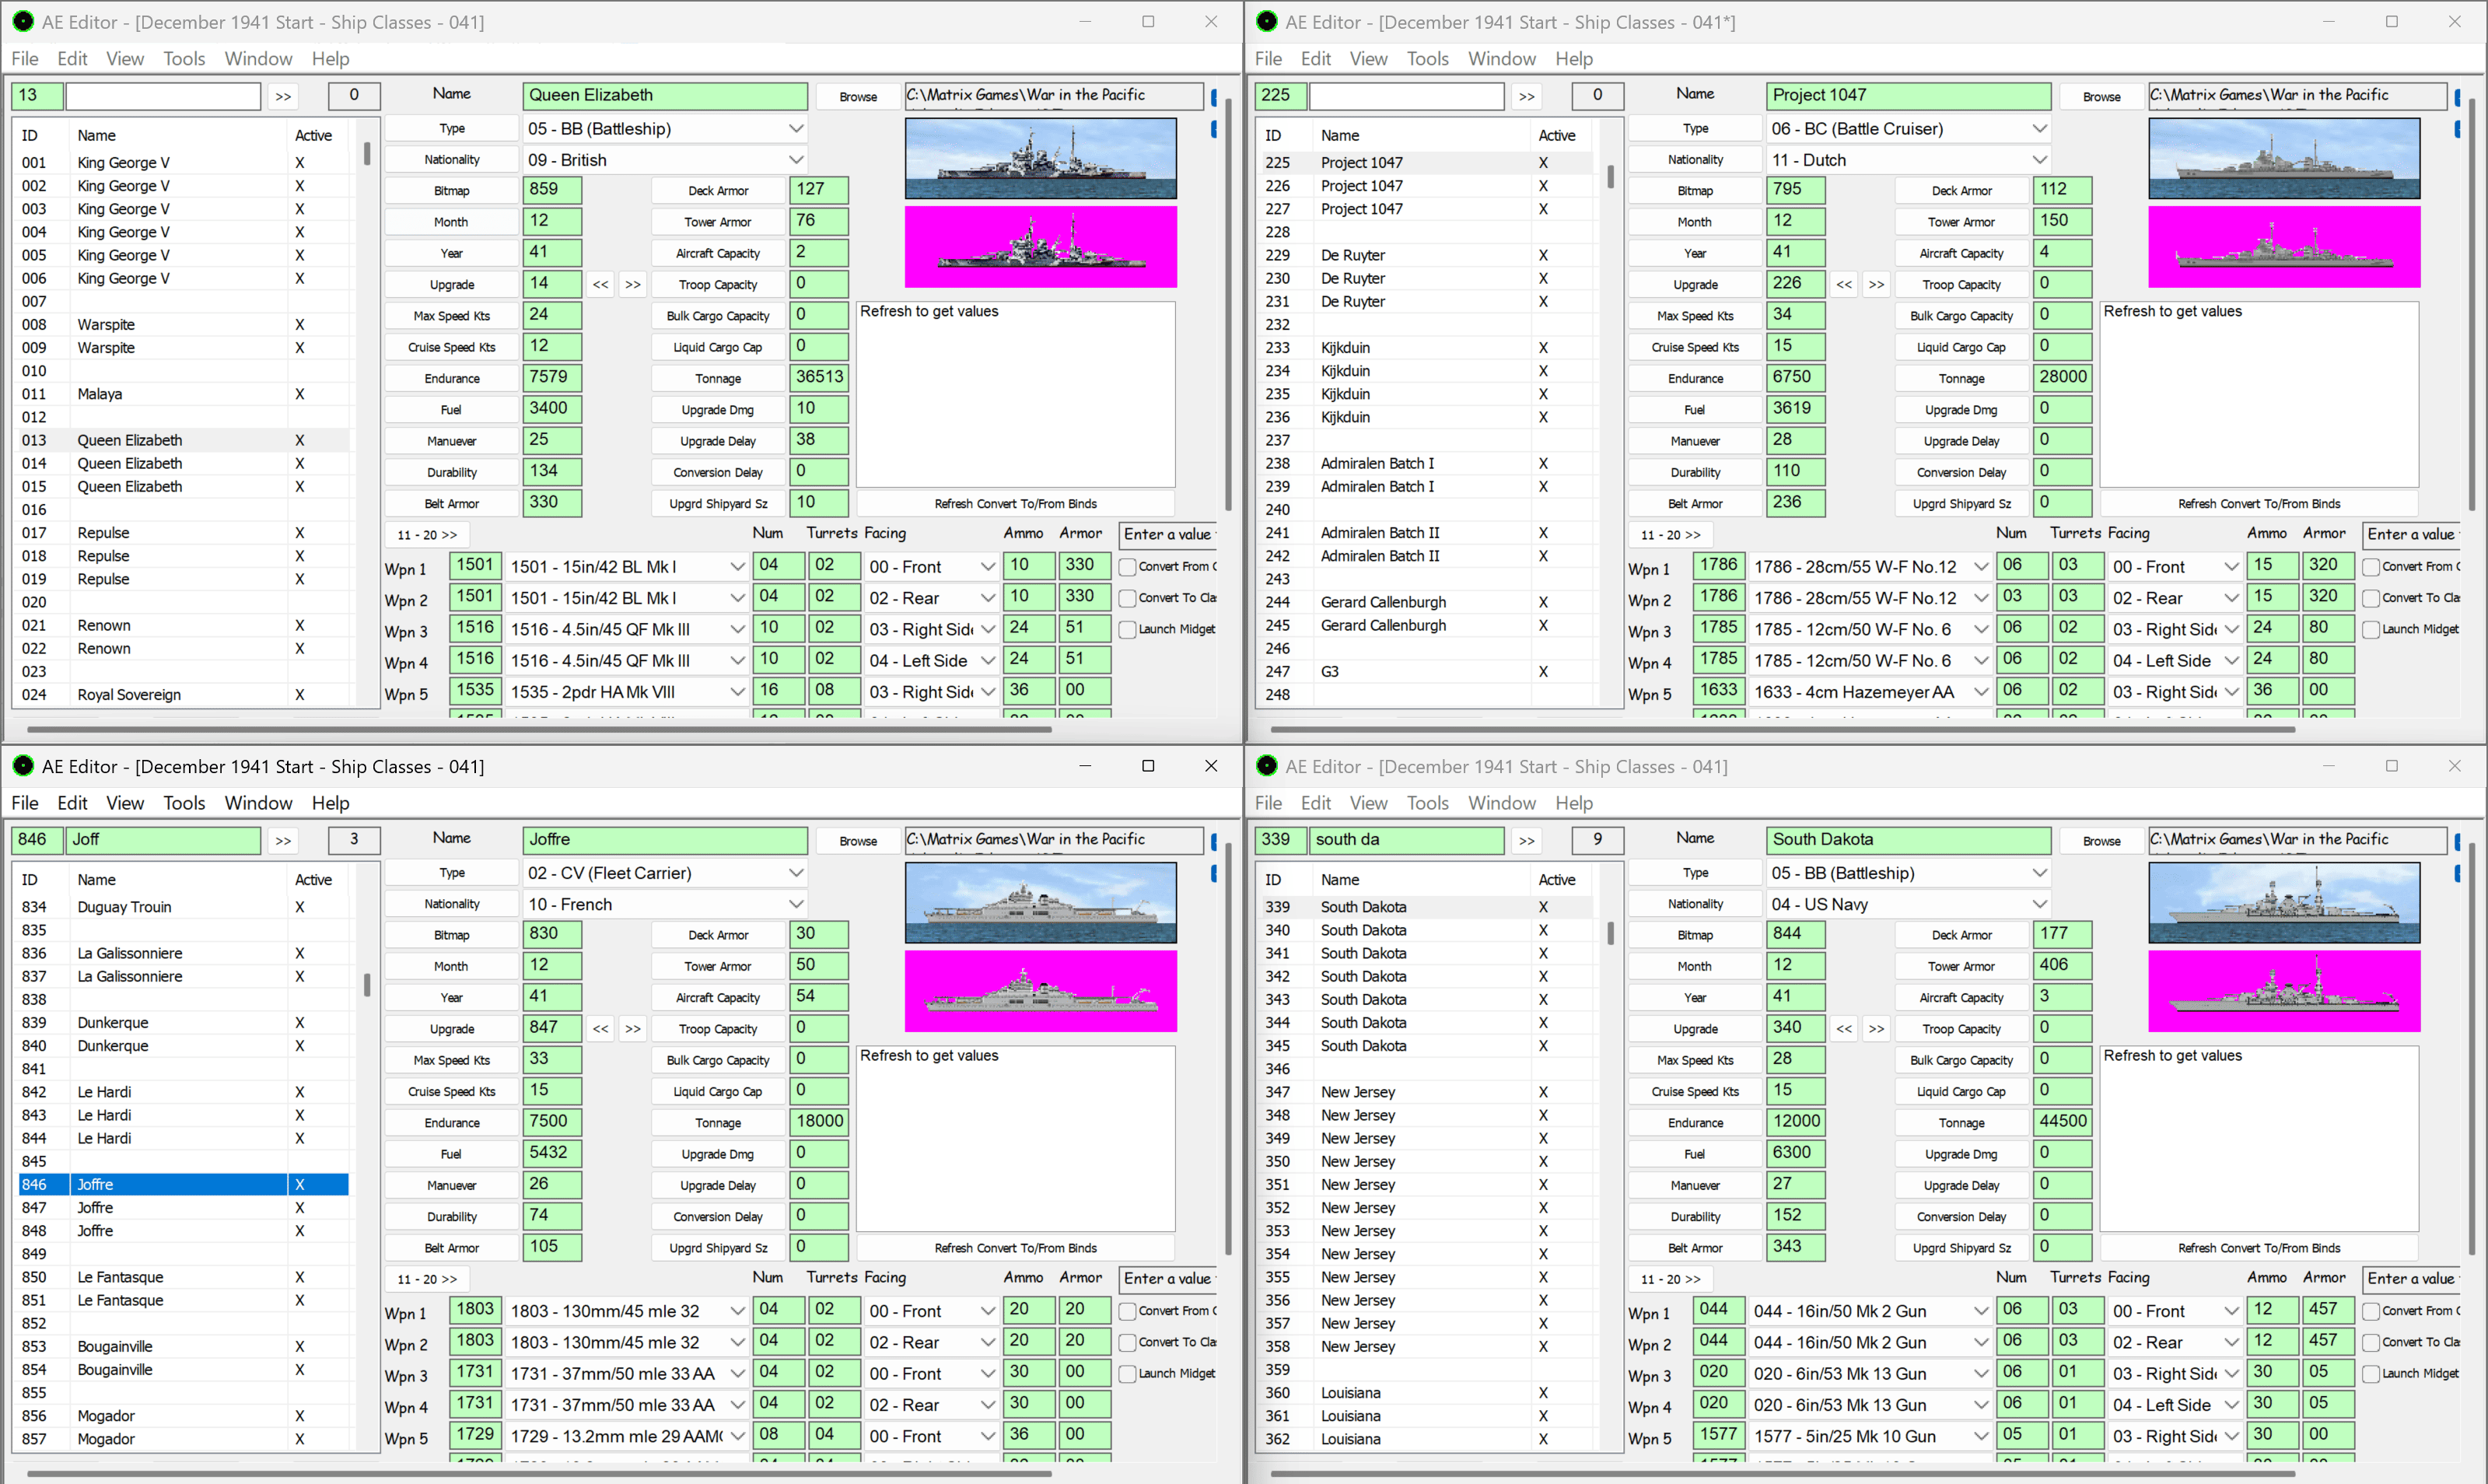Screen dimensions: 2488x1484
Task: Click ship list scrollbar thumb in Project 1047 window
Action: (x=1610, y=177)
